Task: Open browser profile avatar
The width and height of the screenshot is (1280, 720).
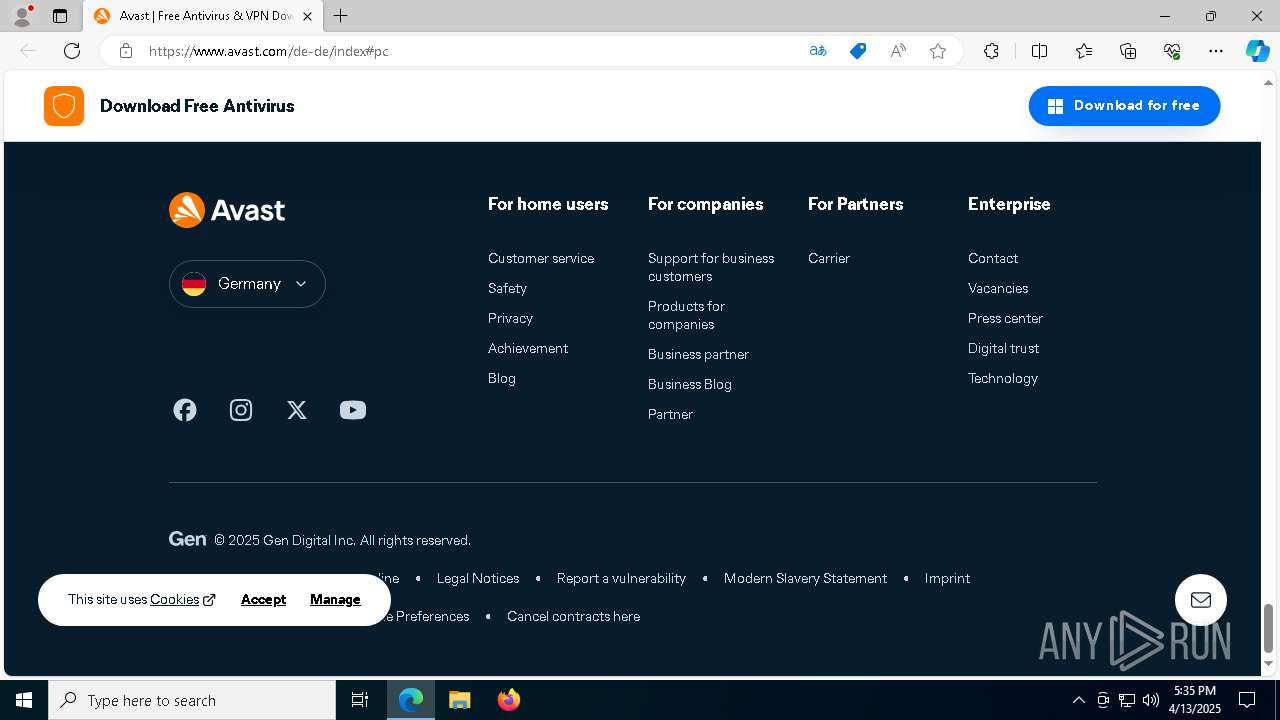Action: point(22,16)
